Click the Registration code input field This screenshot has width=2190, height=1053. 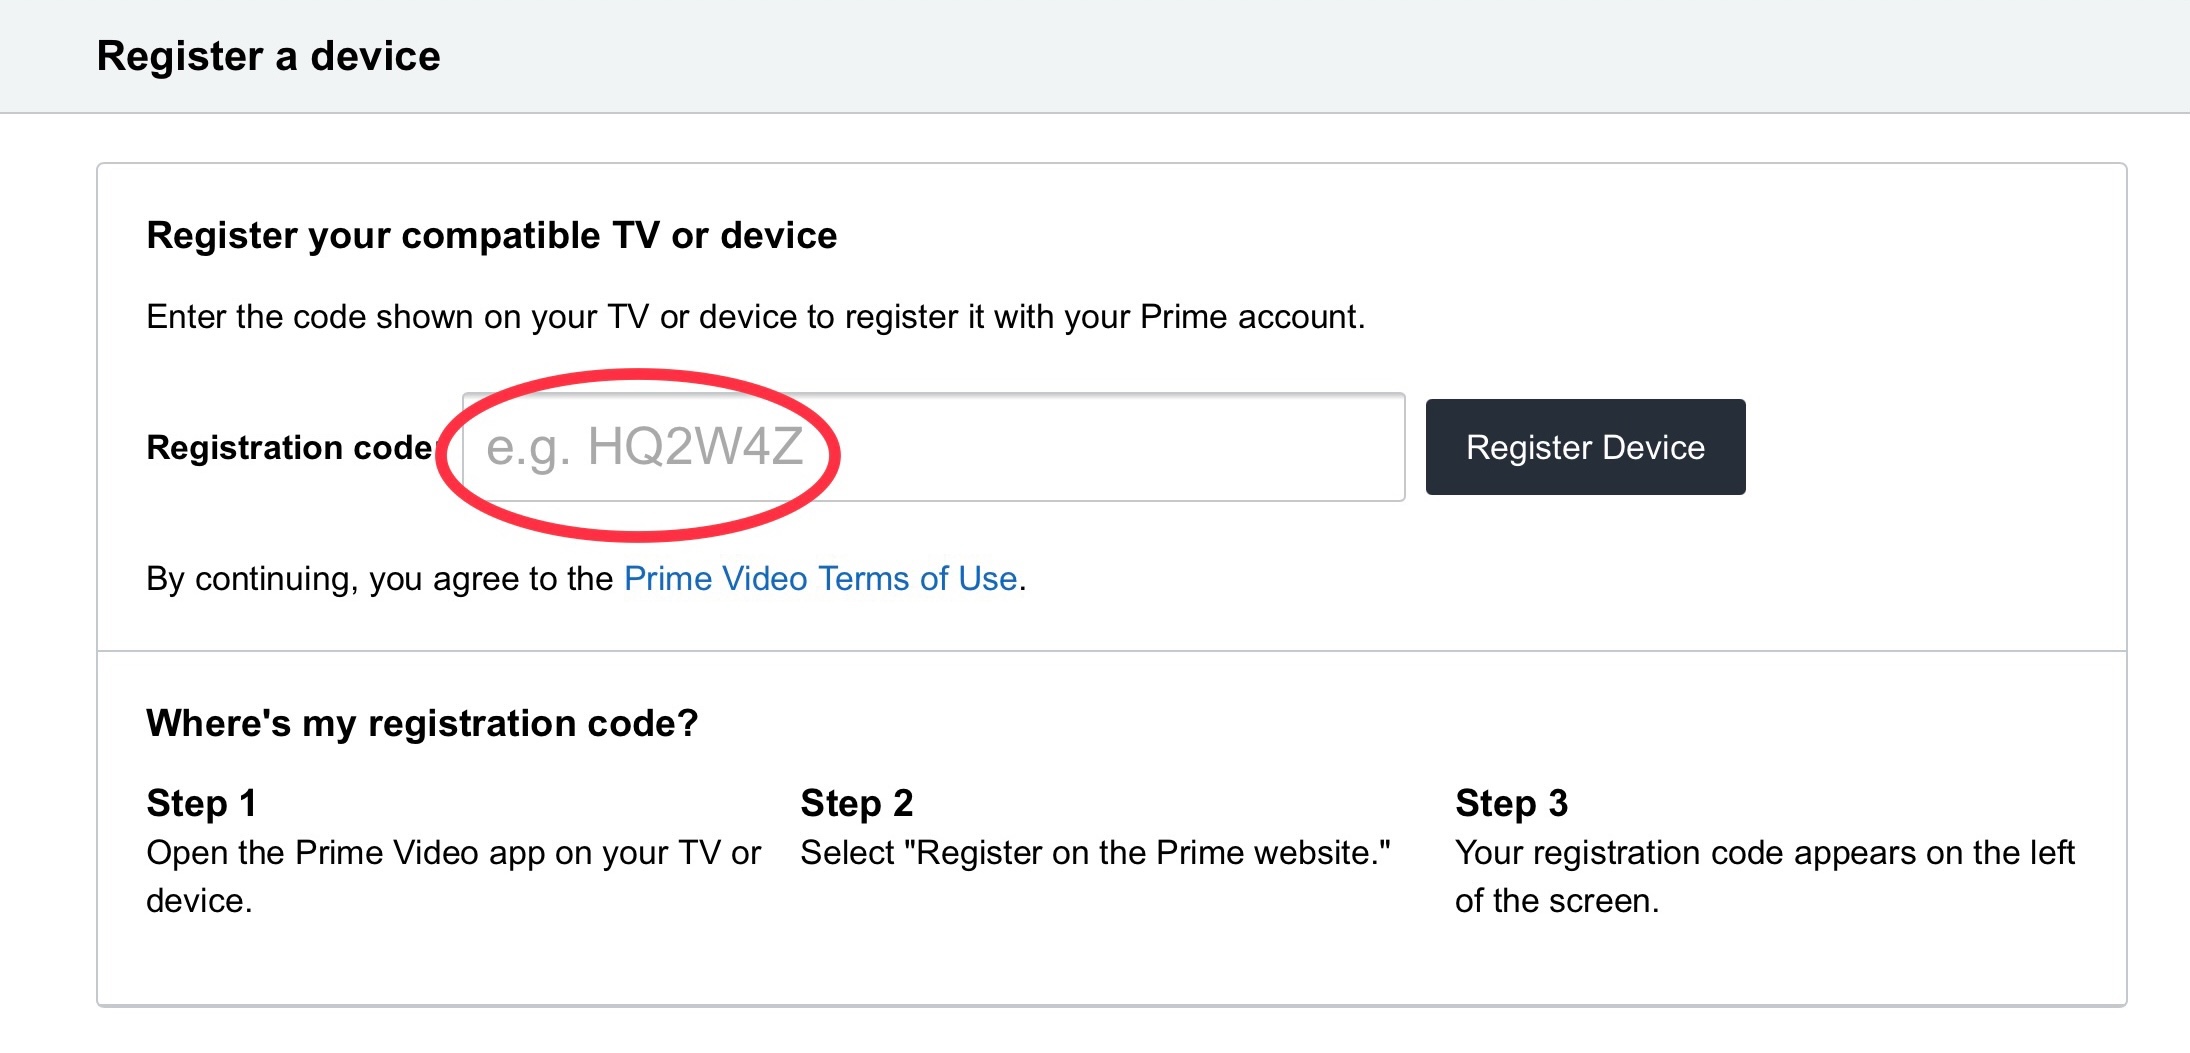click(1100, 447)
